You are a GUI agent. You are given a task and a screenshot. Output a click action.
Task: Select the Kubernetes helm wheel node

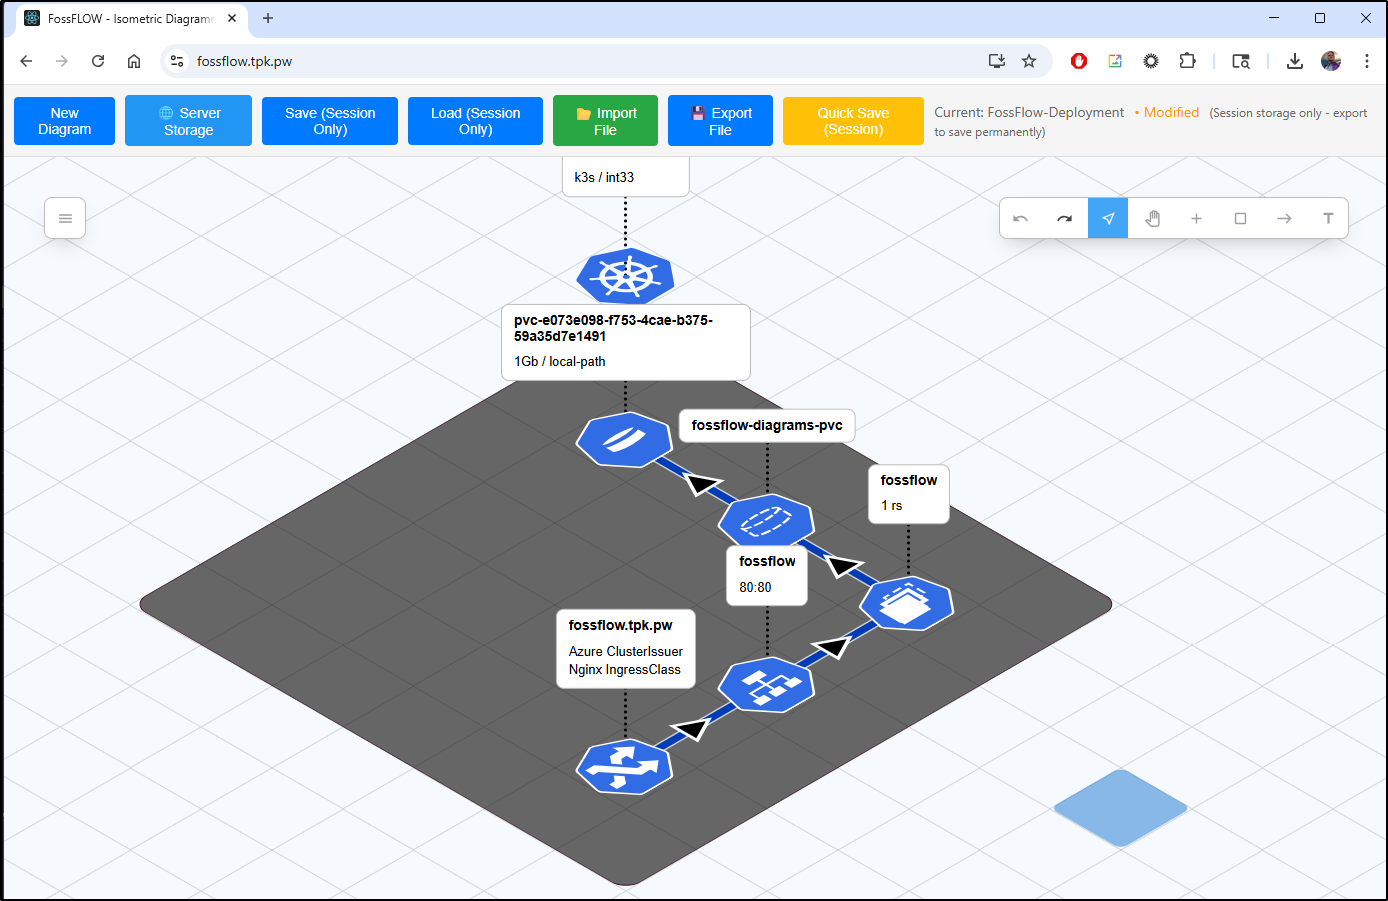pyautogui.click(x=625, y=276)
